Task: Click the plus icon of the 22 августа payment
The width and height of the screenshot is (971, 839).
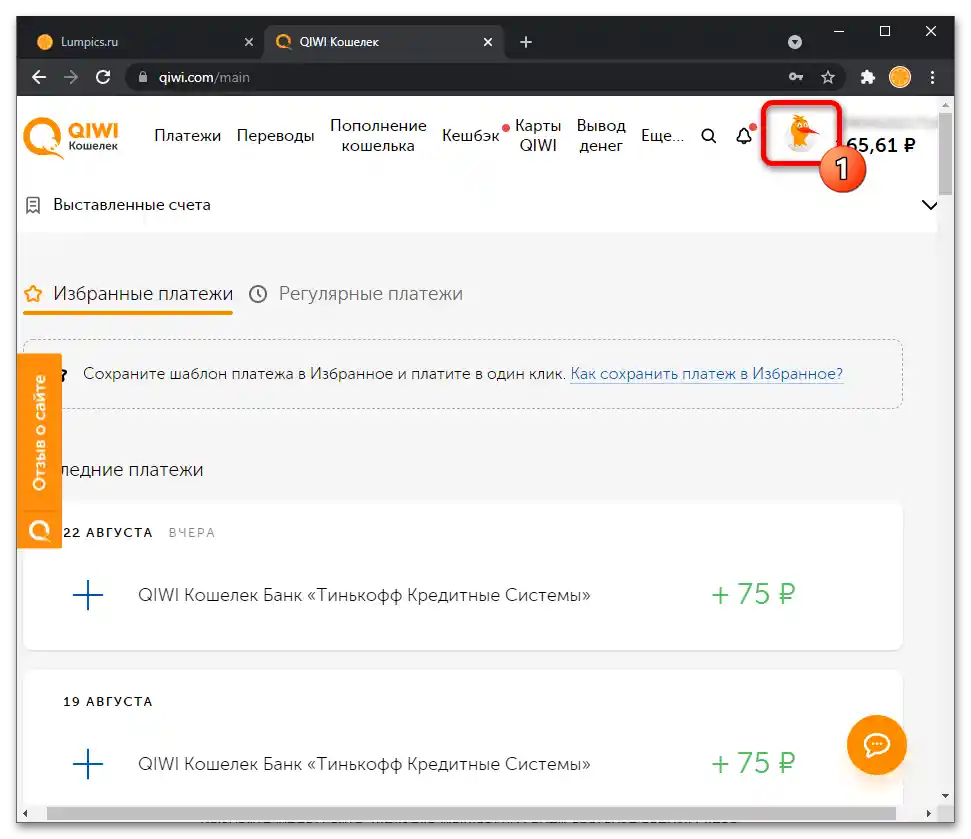Action: click(88, 594)
